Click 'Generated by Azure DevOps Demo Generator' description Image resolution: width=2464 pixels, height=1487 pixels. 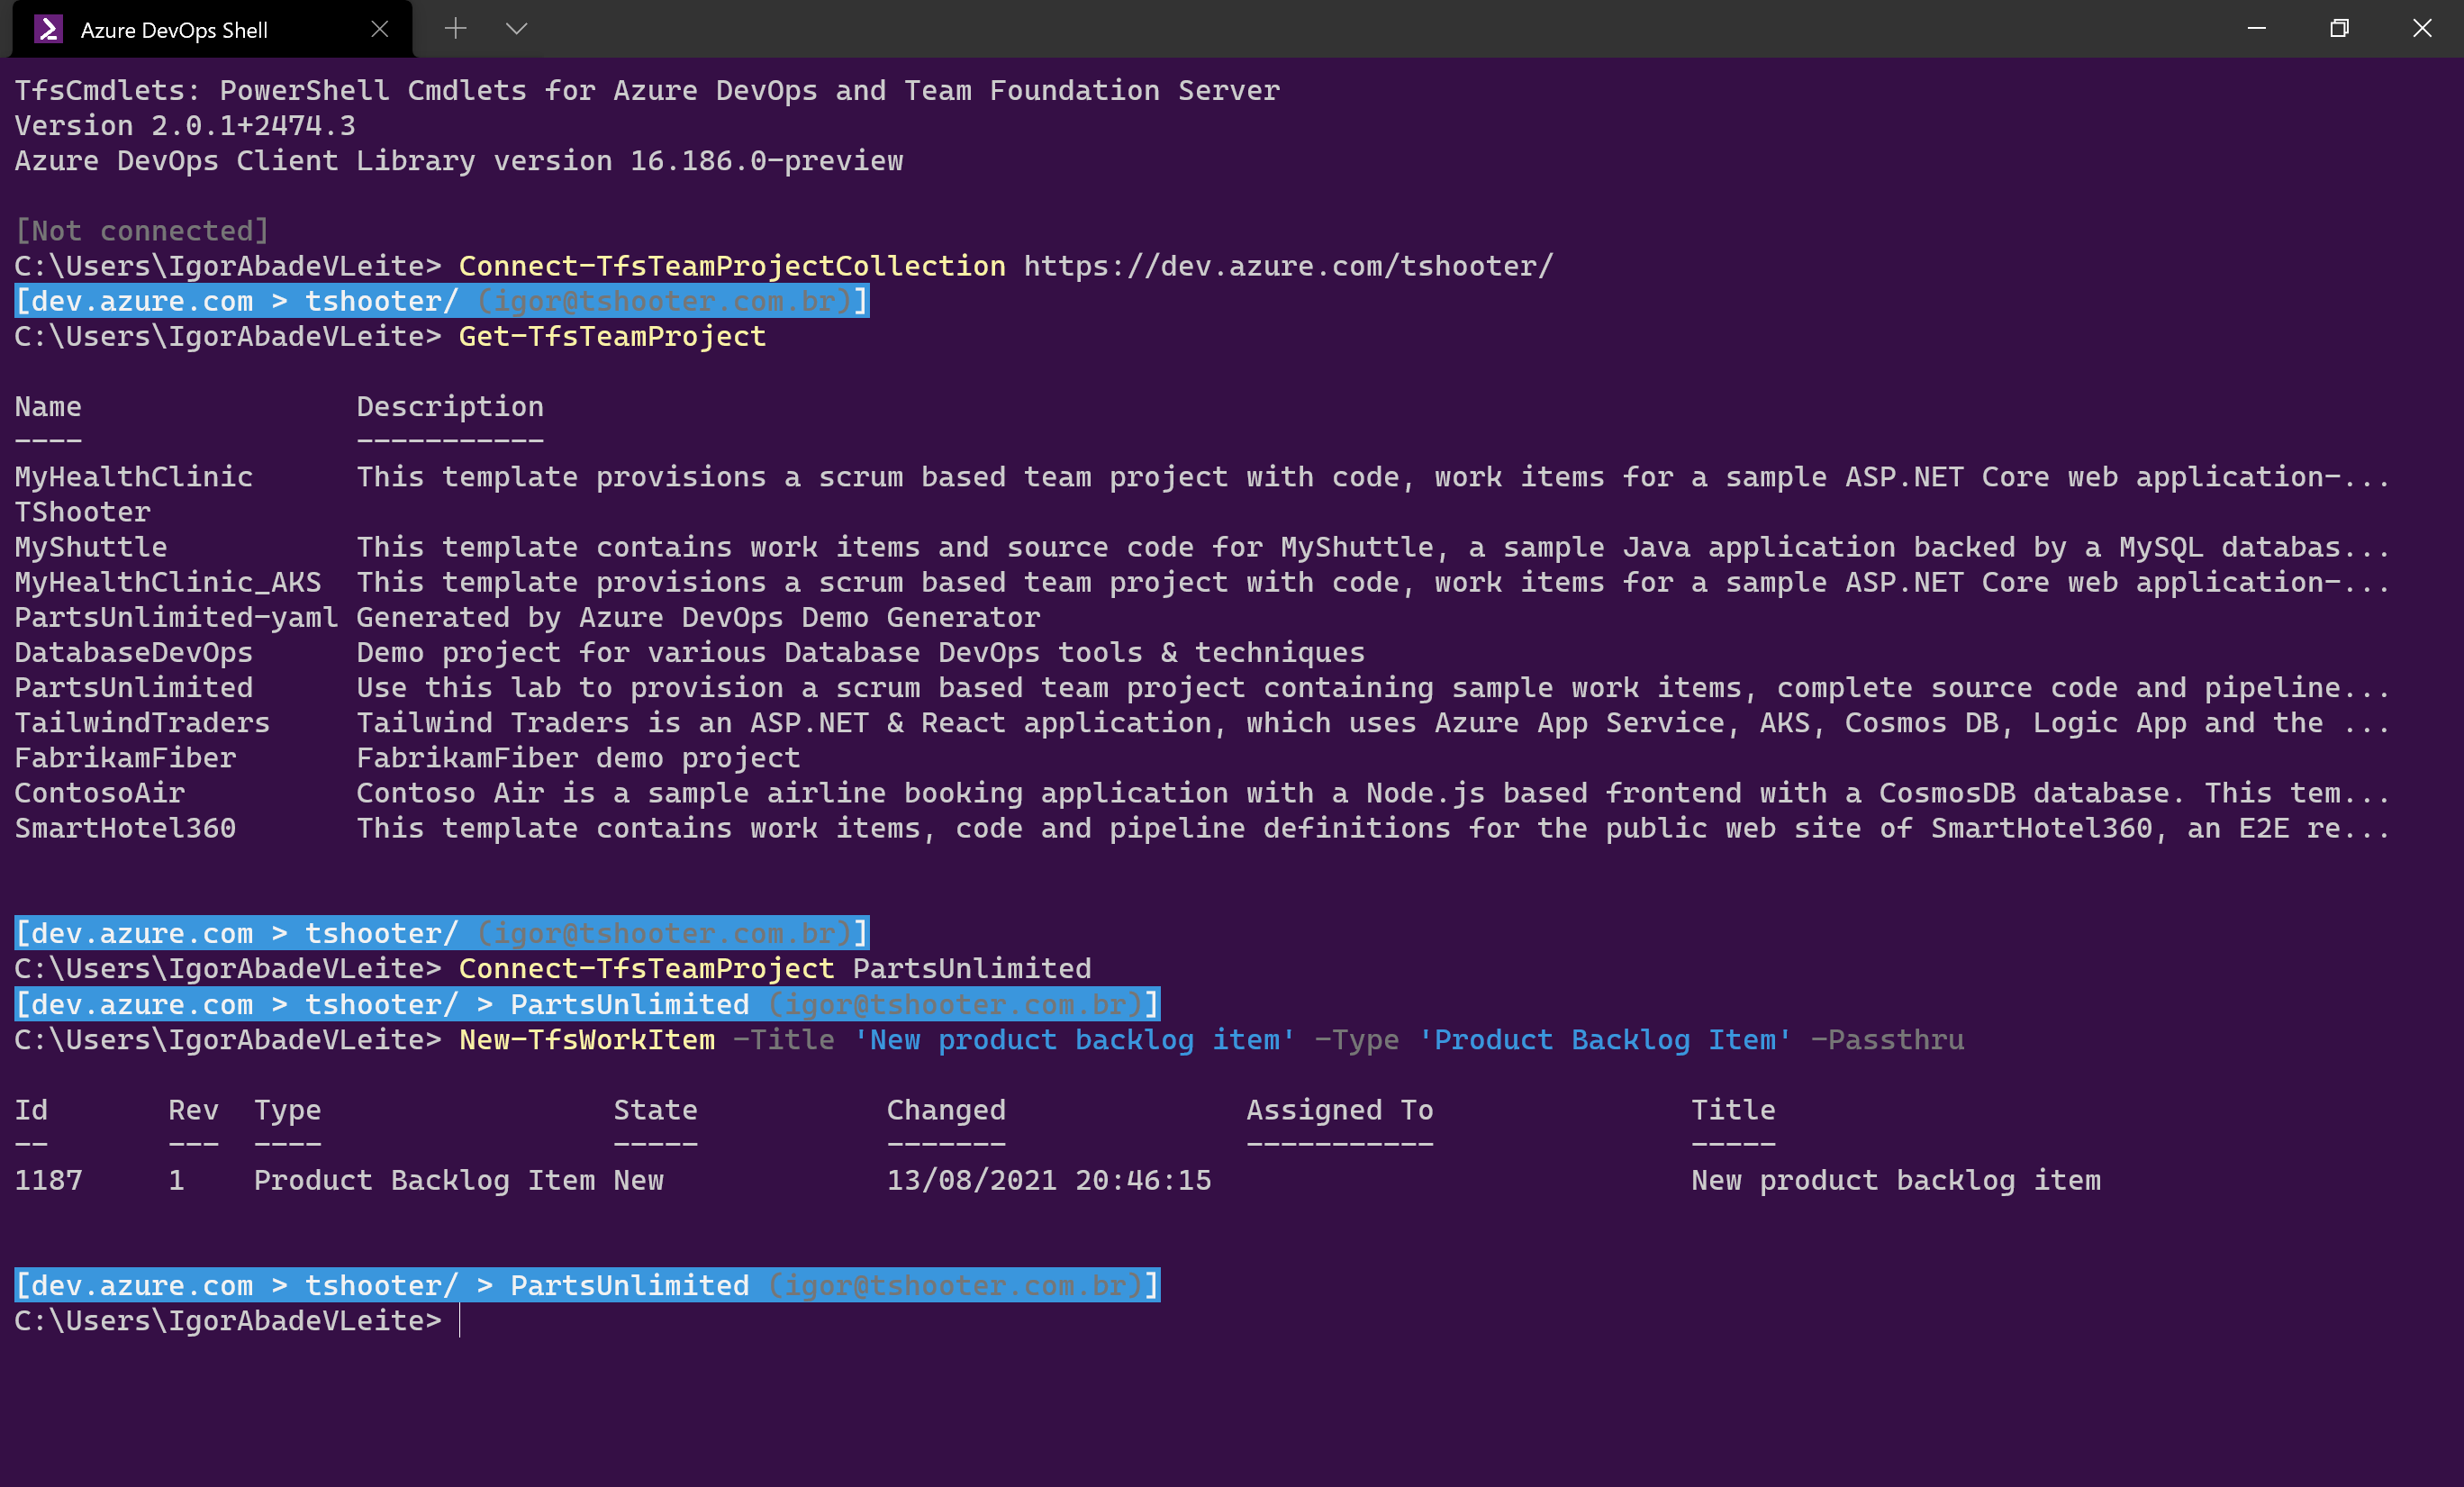coord(698,617)
